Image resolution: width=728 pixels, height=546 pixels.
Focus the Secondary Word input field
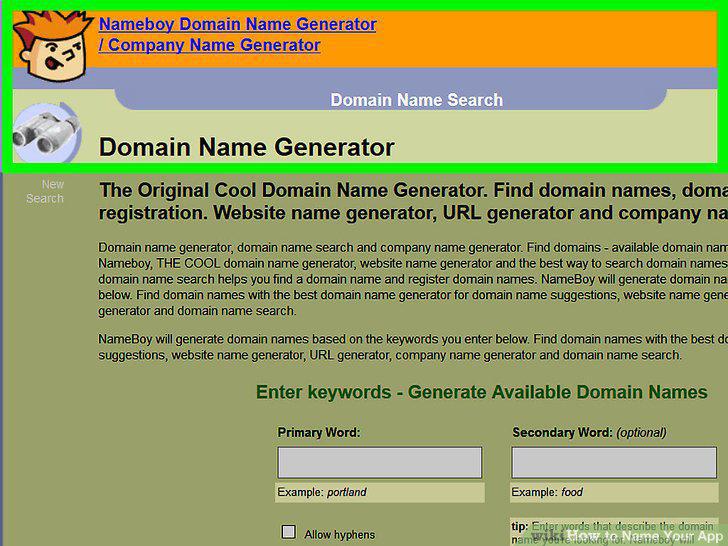click(614, 462)
